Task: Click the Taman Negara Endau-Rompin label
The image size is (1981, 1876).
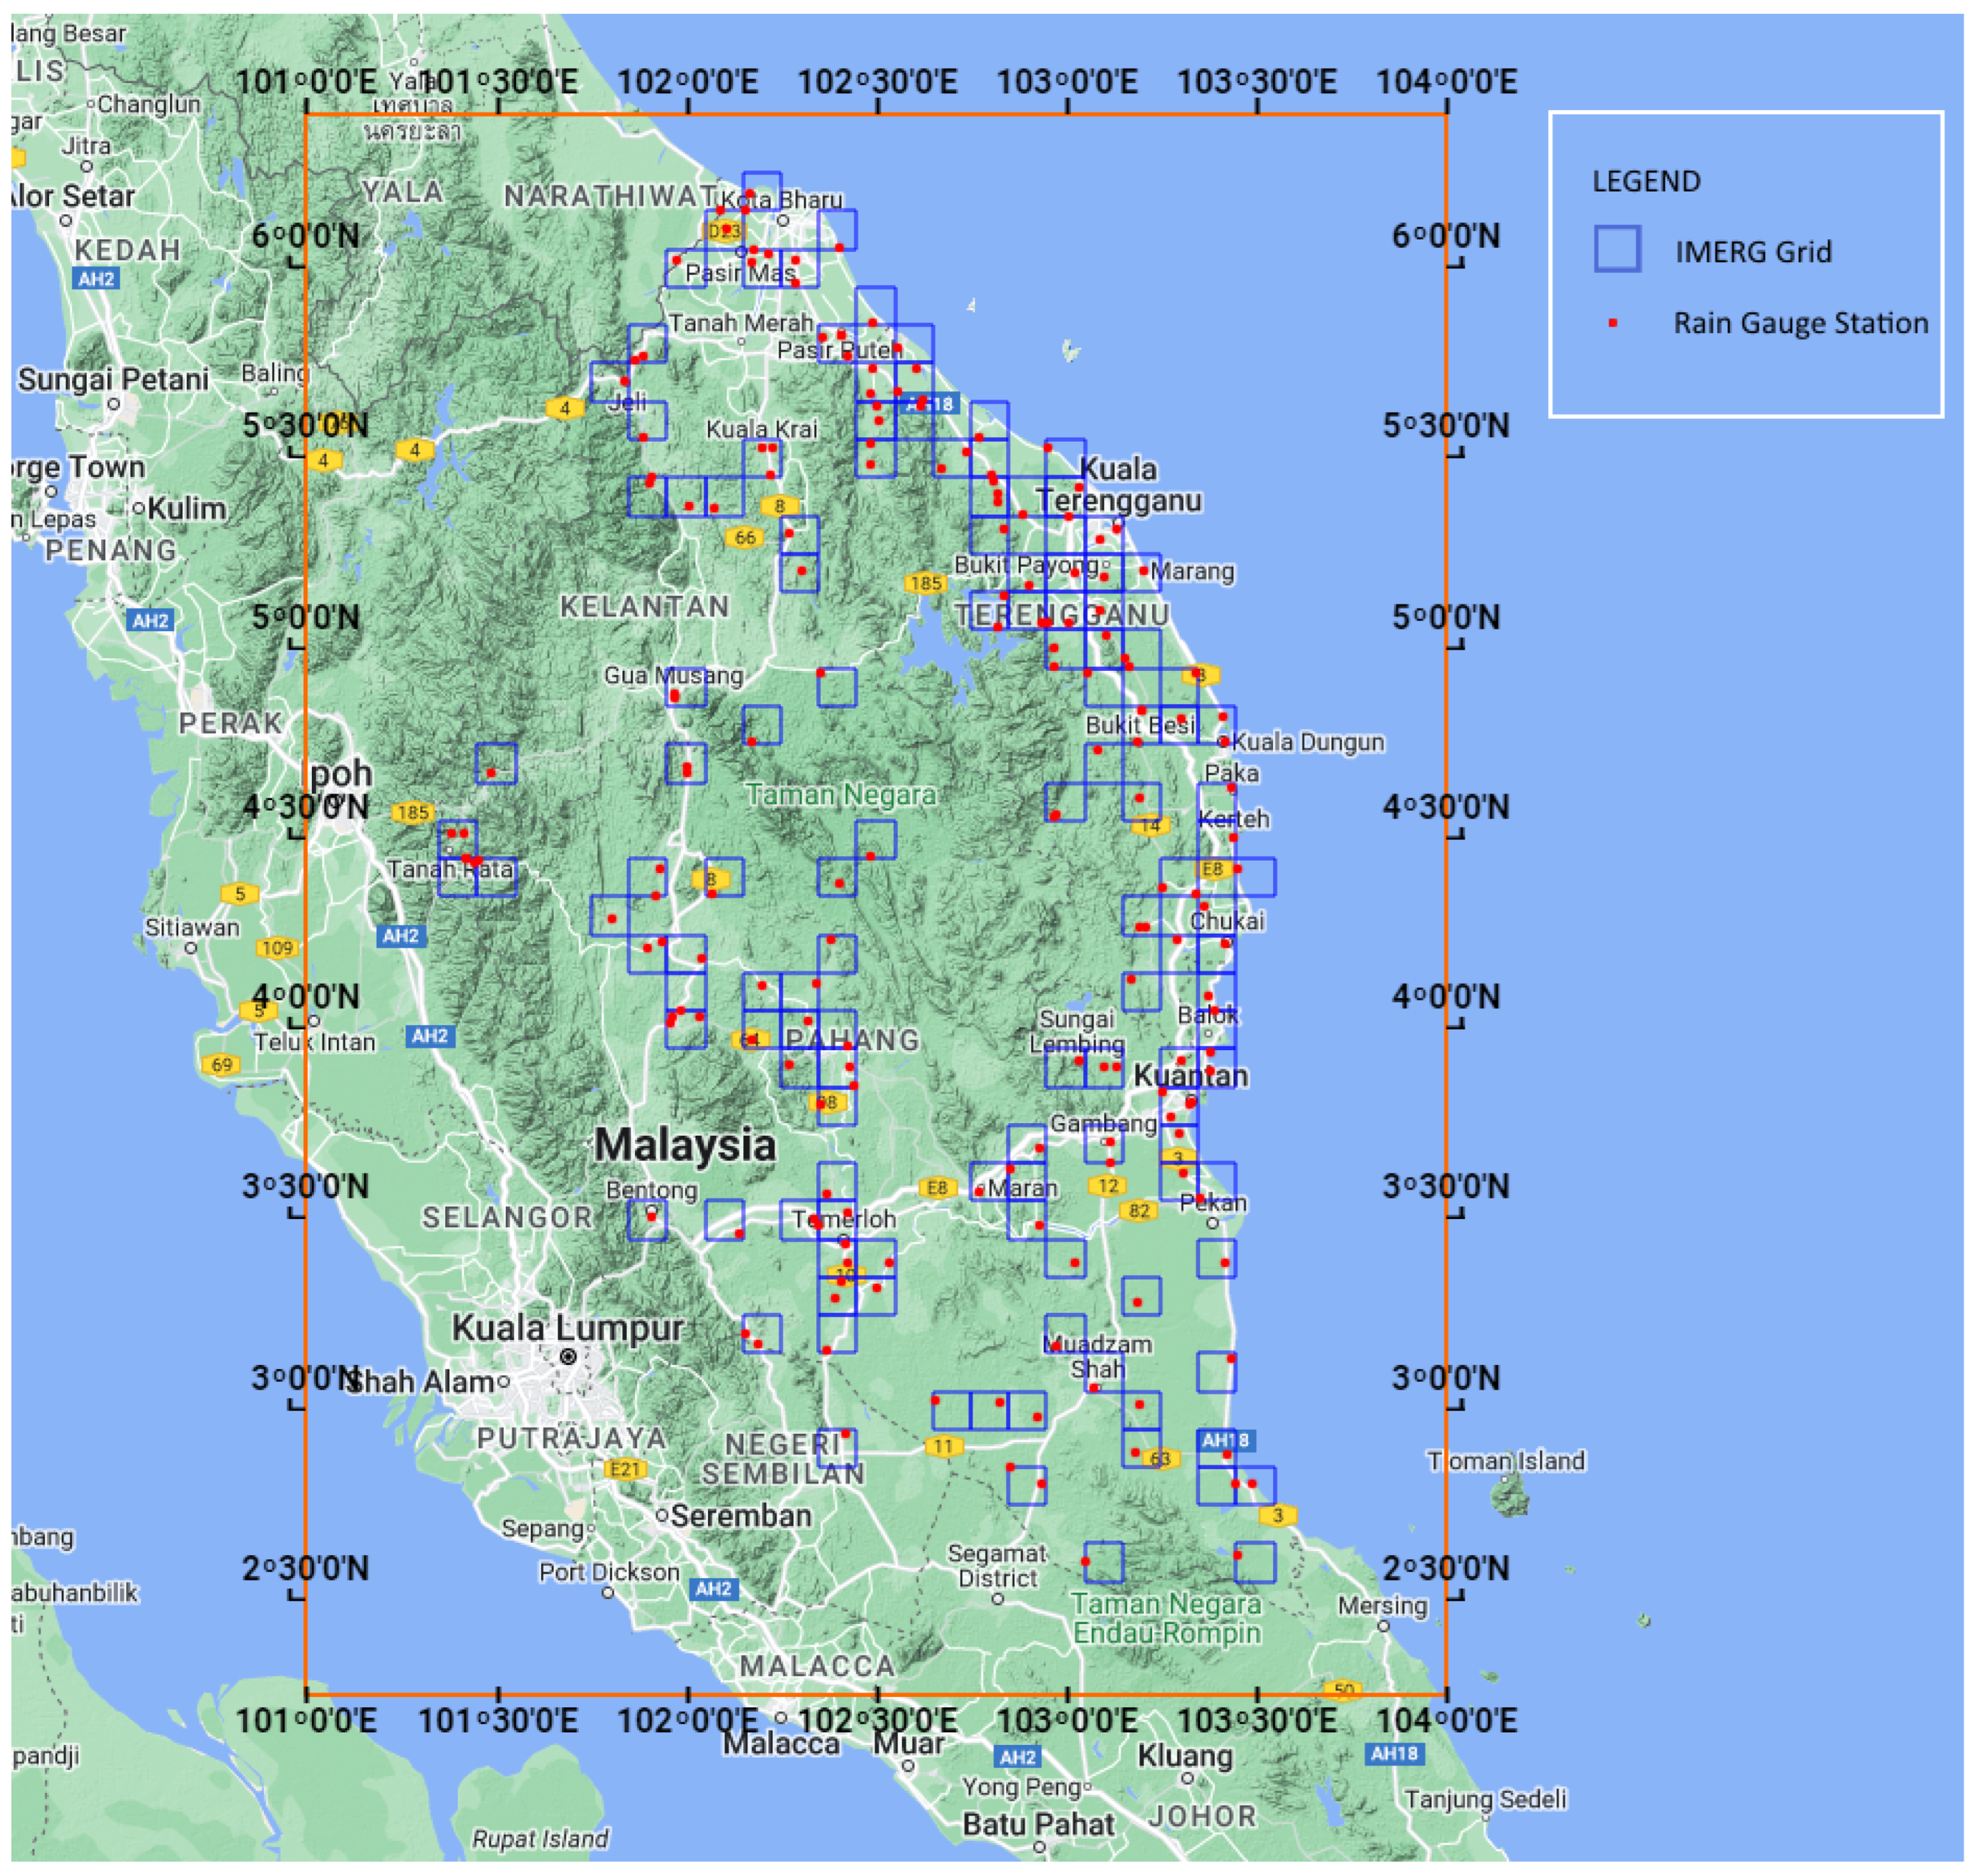Action: pos(1166,1618)
